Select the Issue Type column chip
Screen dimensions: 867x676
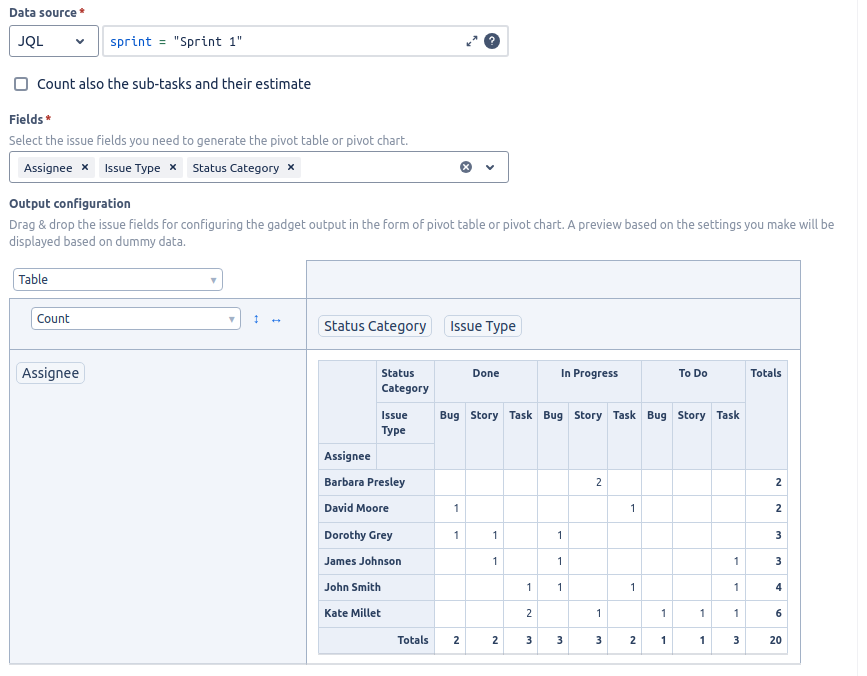(x=483, y=326)
